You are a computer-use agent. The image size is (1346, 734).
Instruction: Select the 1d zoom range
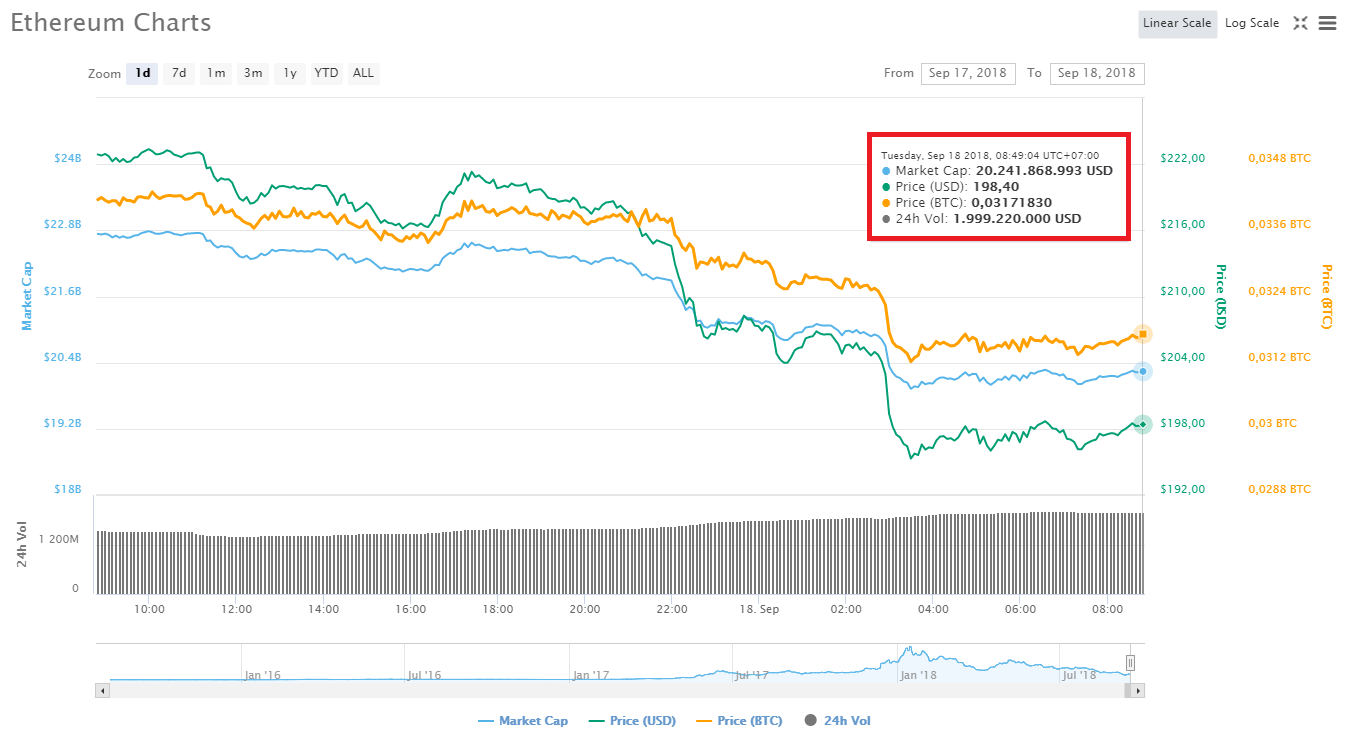tap(142, 73)
